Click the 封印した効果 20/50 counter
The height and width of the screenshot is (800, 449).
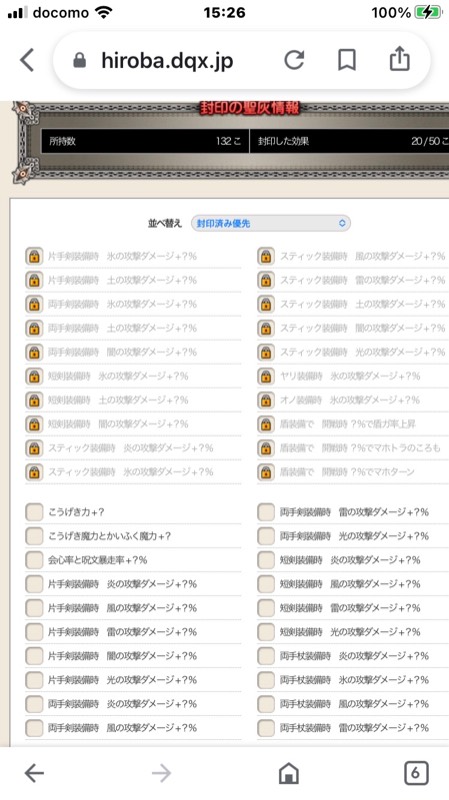pos(350,141)
